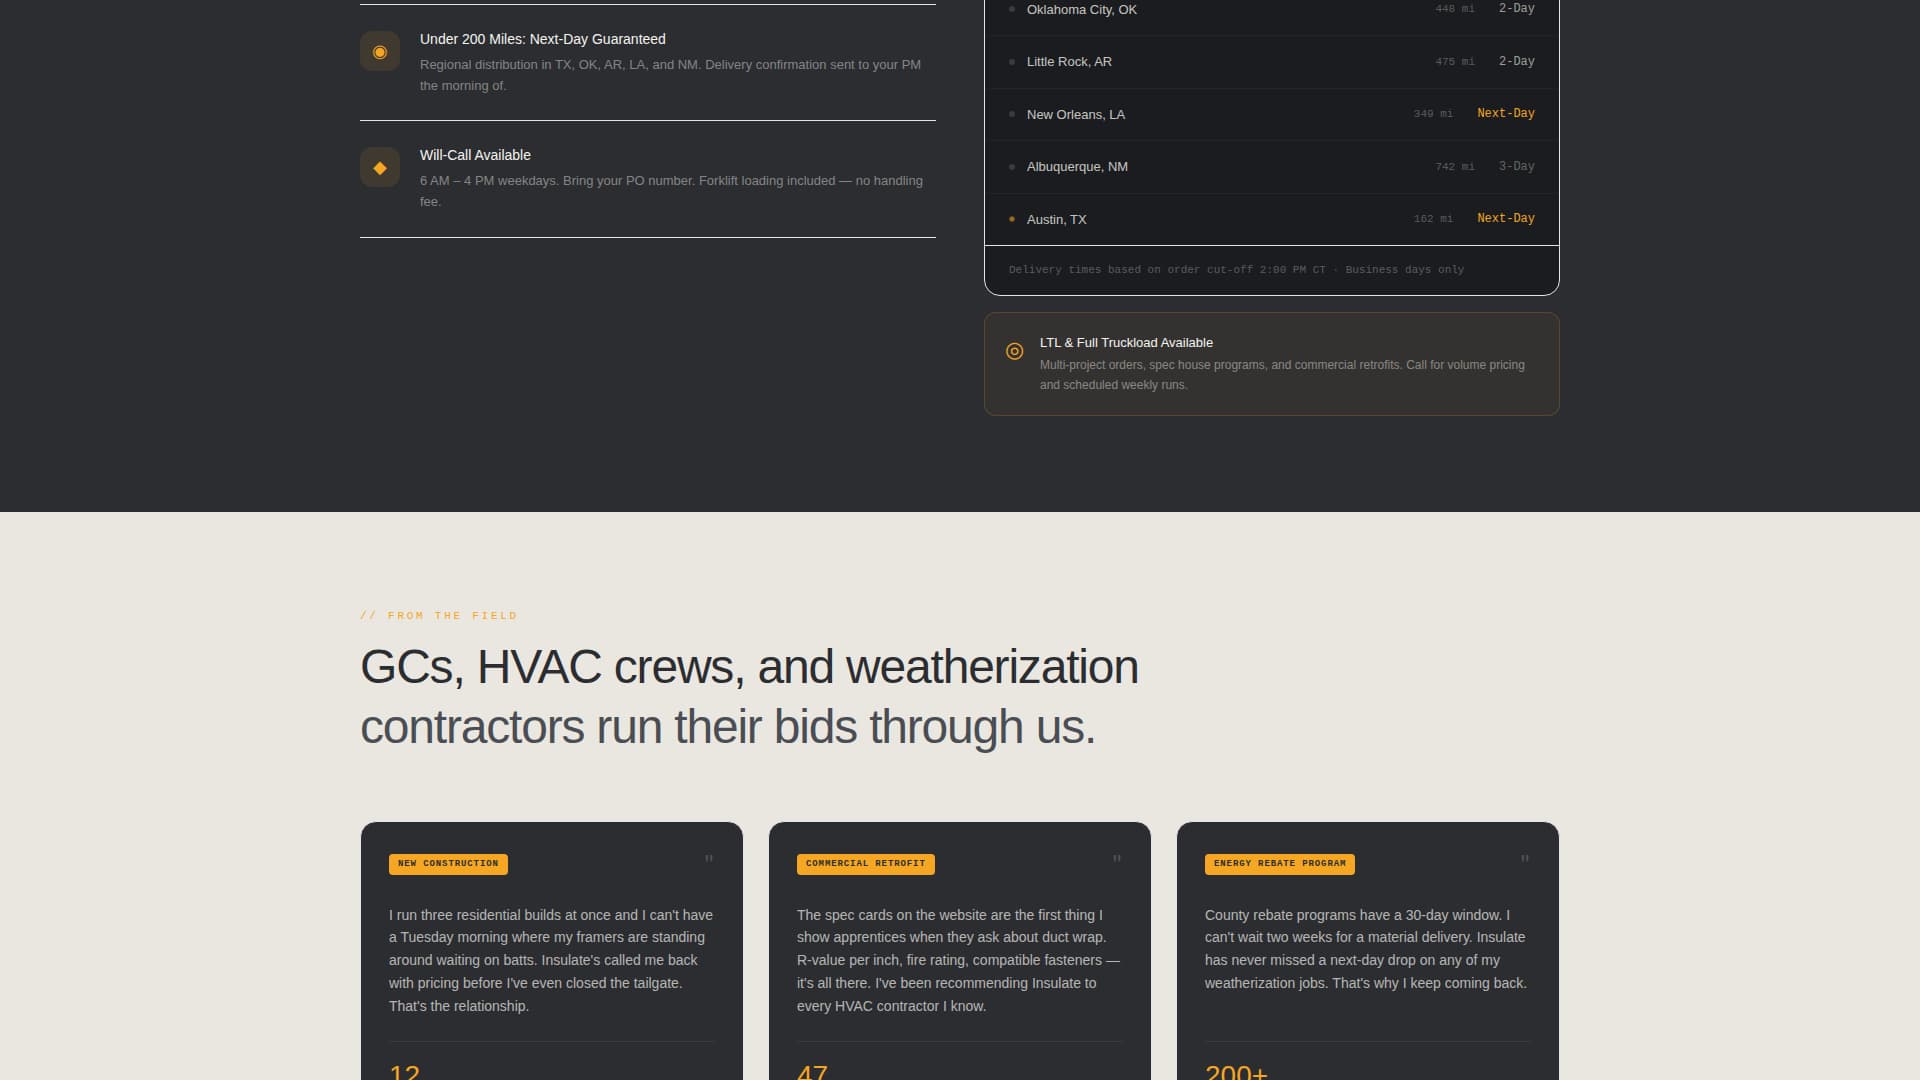This screenshot has width=1920, height=1080.
Task: Click the yellow dot beside Austin, TX
Action: pyautogui.click(x=1012, y=218)
